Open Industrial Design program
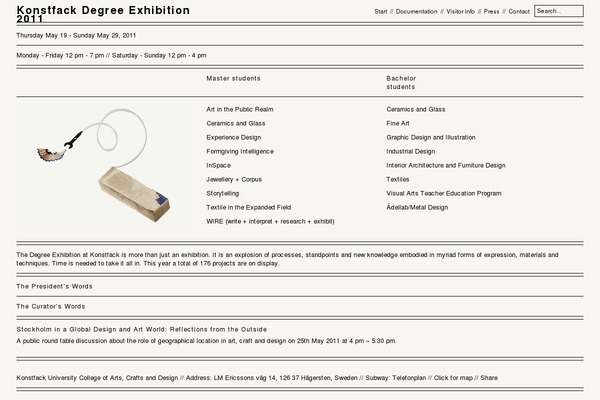Screen dimensions: 600x400 coord(411,152)
